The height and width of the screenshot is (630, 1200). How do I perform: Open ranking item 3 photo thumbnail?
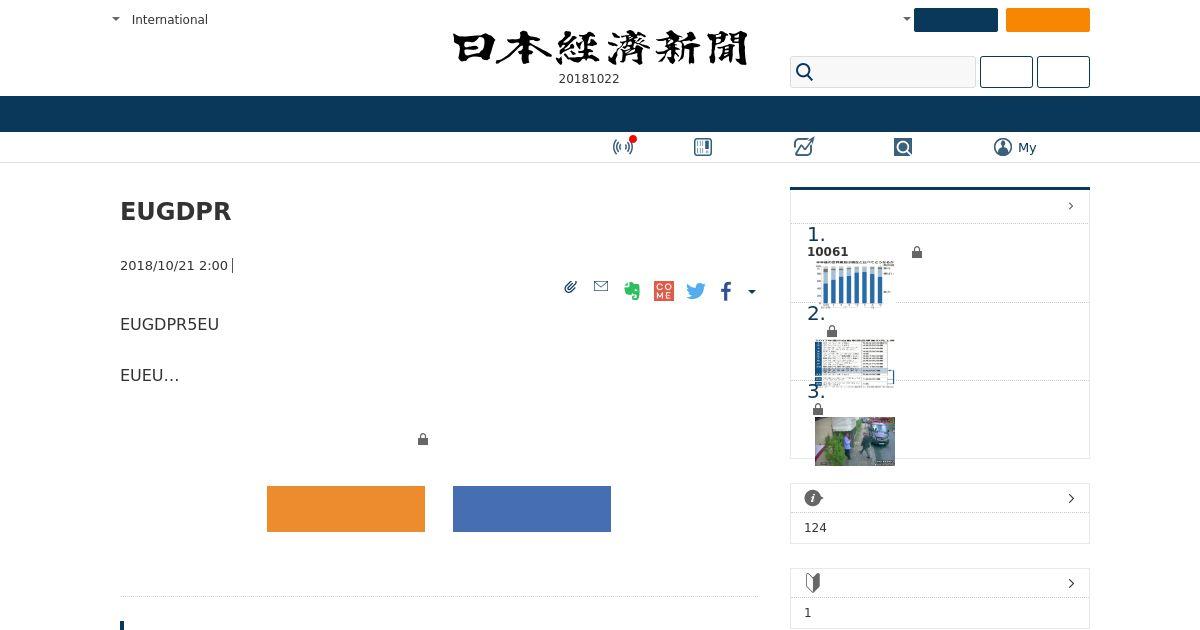(x=855, y=441)
